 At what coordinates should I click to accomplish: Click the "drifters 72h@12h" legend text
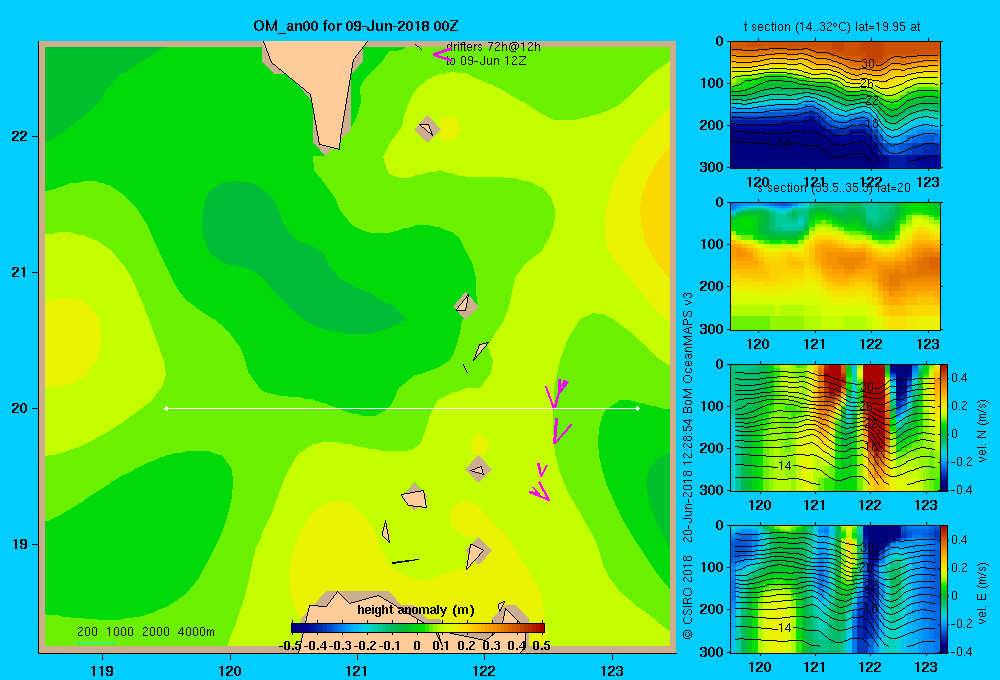493,47
